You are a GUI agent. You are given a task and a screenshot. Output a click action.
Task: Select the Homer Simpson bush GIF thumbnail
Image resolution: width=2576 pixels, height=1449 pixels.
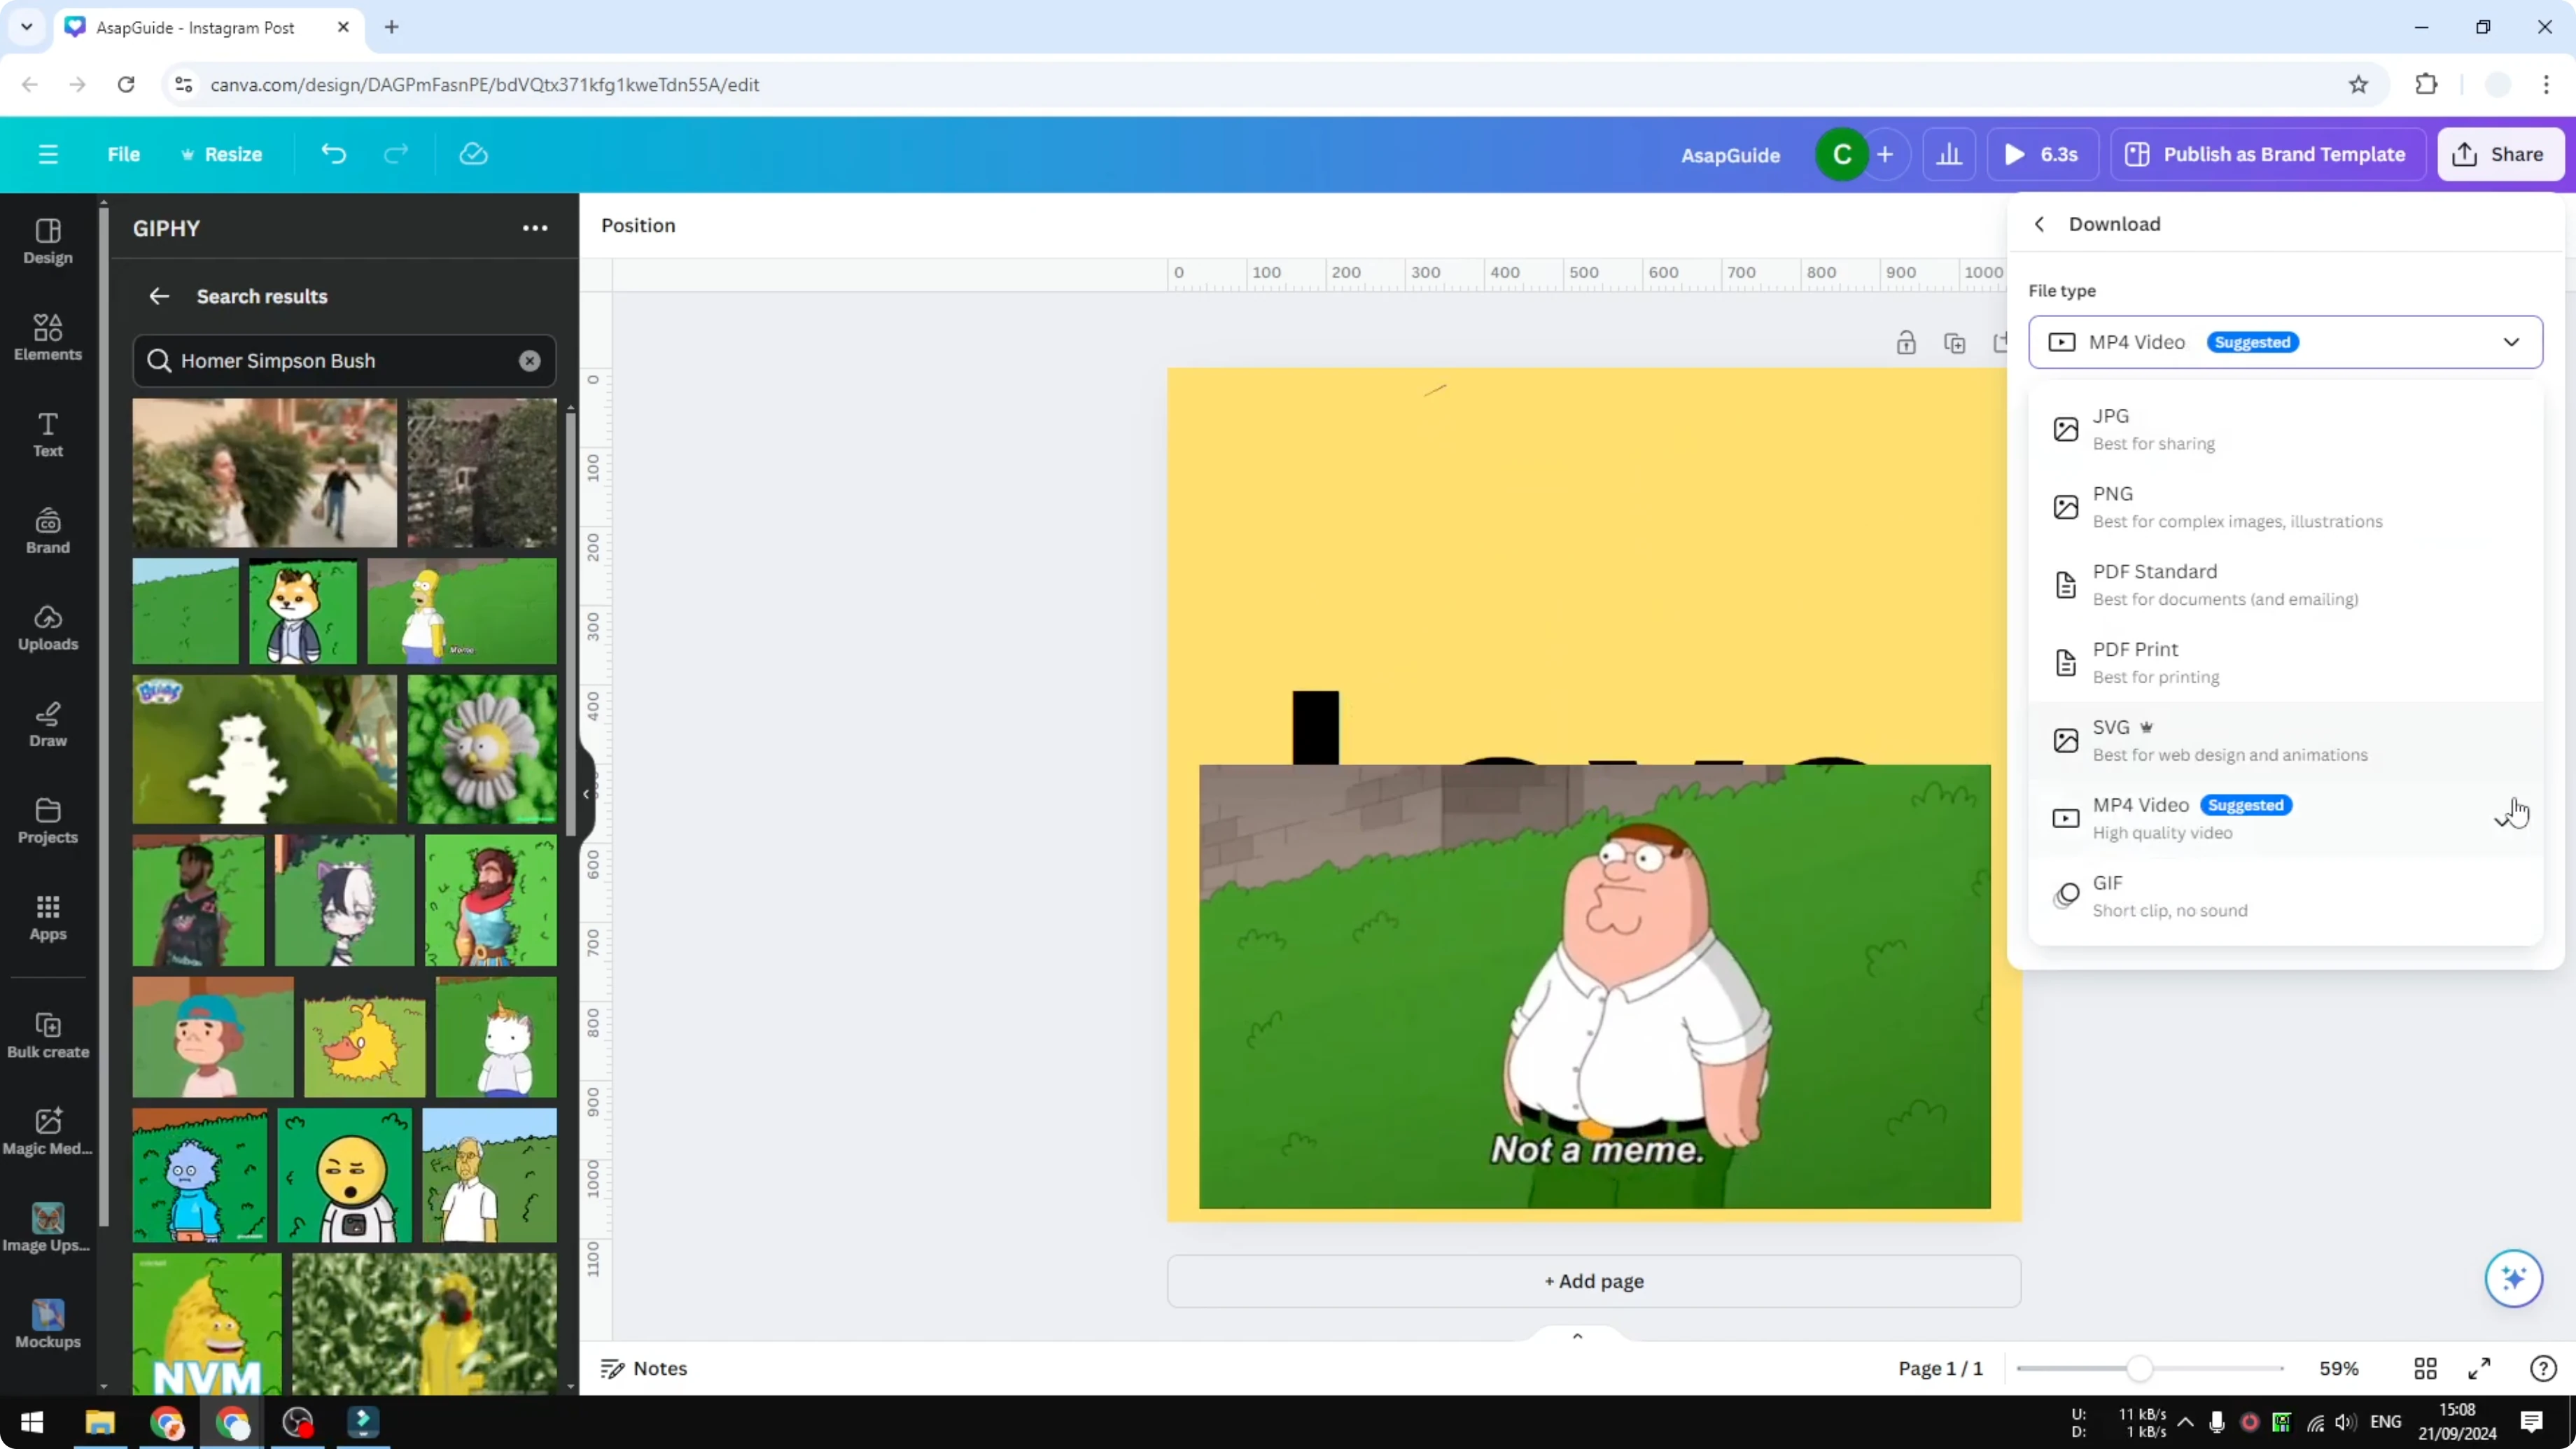[x=462, y=611]
